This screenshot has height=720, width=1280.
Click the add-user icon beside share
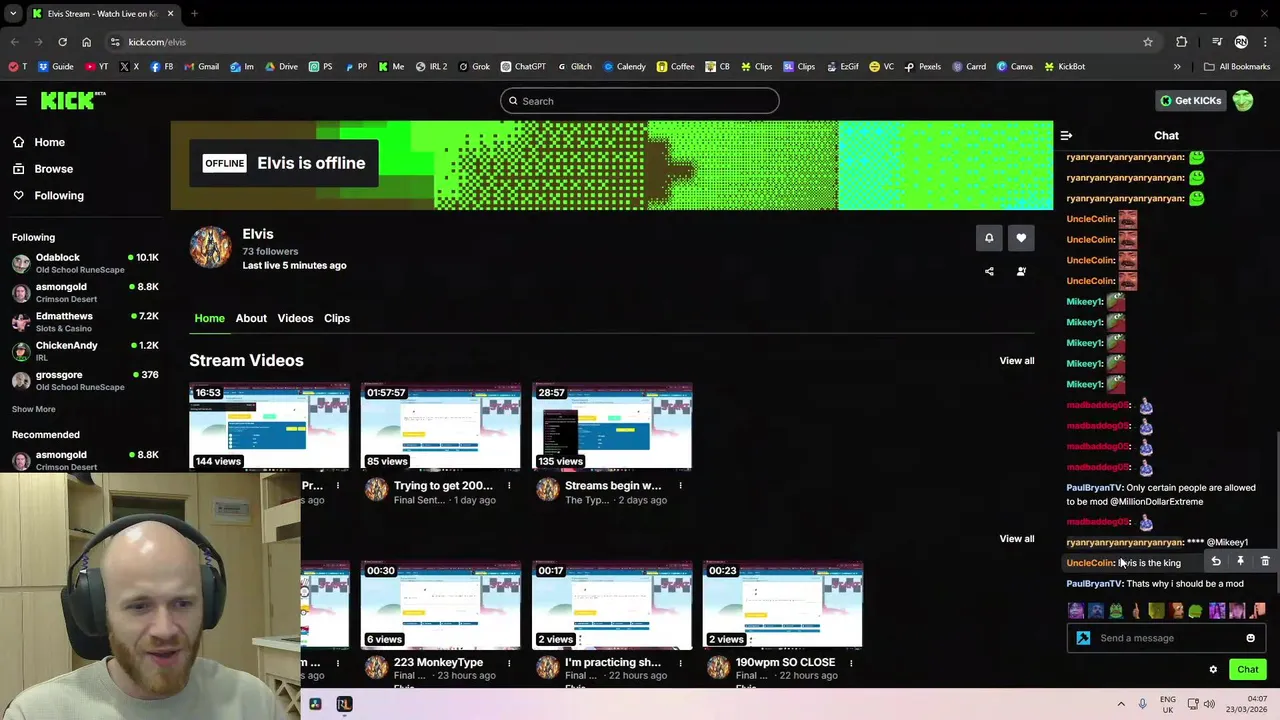point(1021,271)
